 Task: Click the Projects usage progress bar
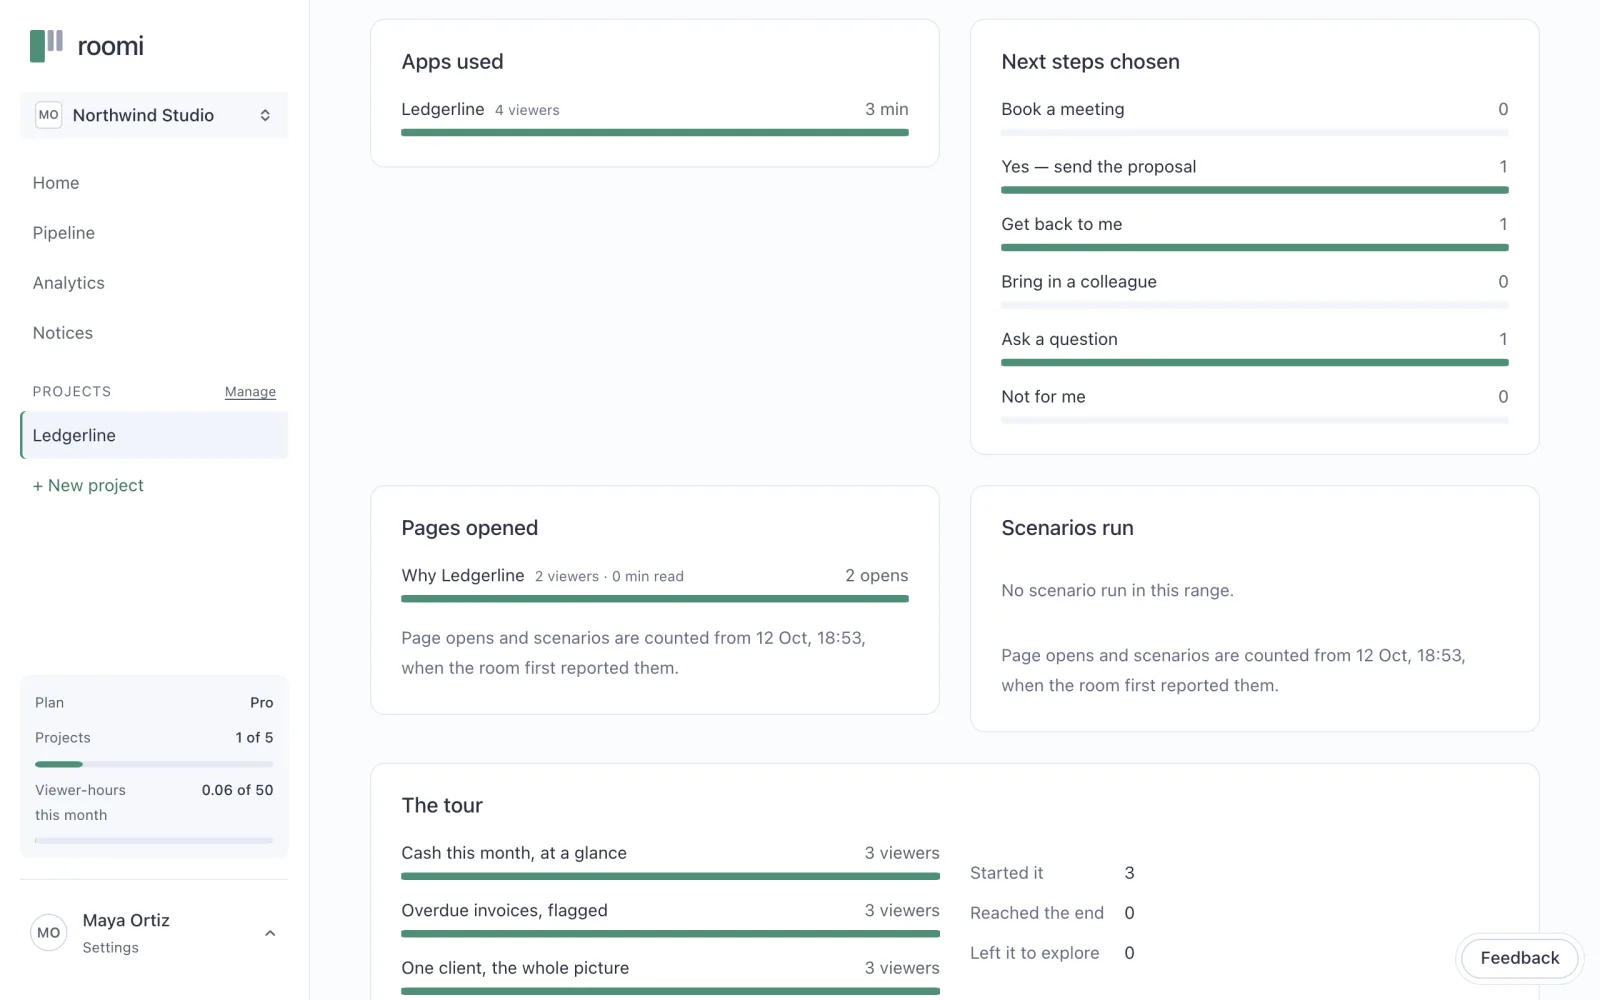click(x=154, y=764)
